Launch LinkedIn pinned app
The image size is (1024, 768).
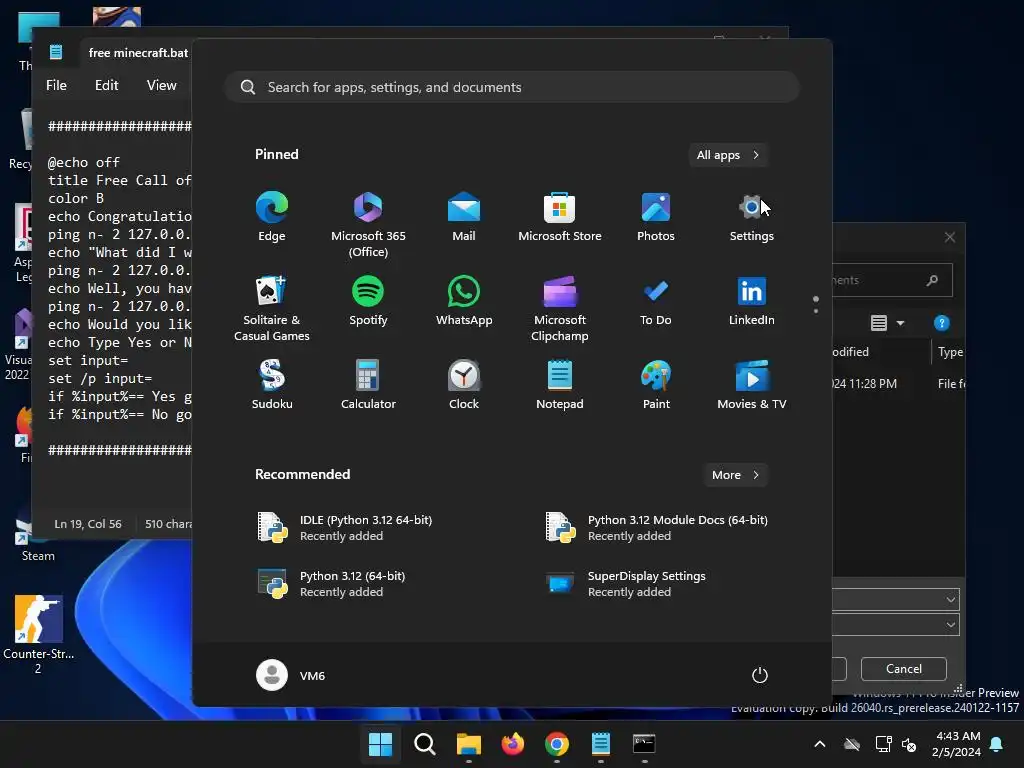click(x=752, y=301)
